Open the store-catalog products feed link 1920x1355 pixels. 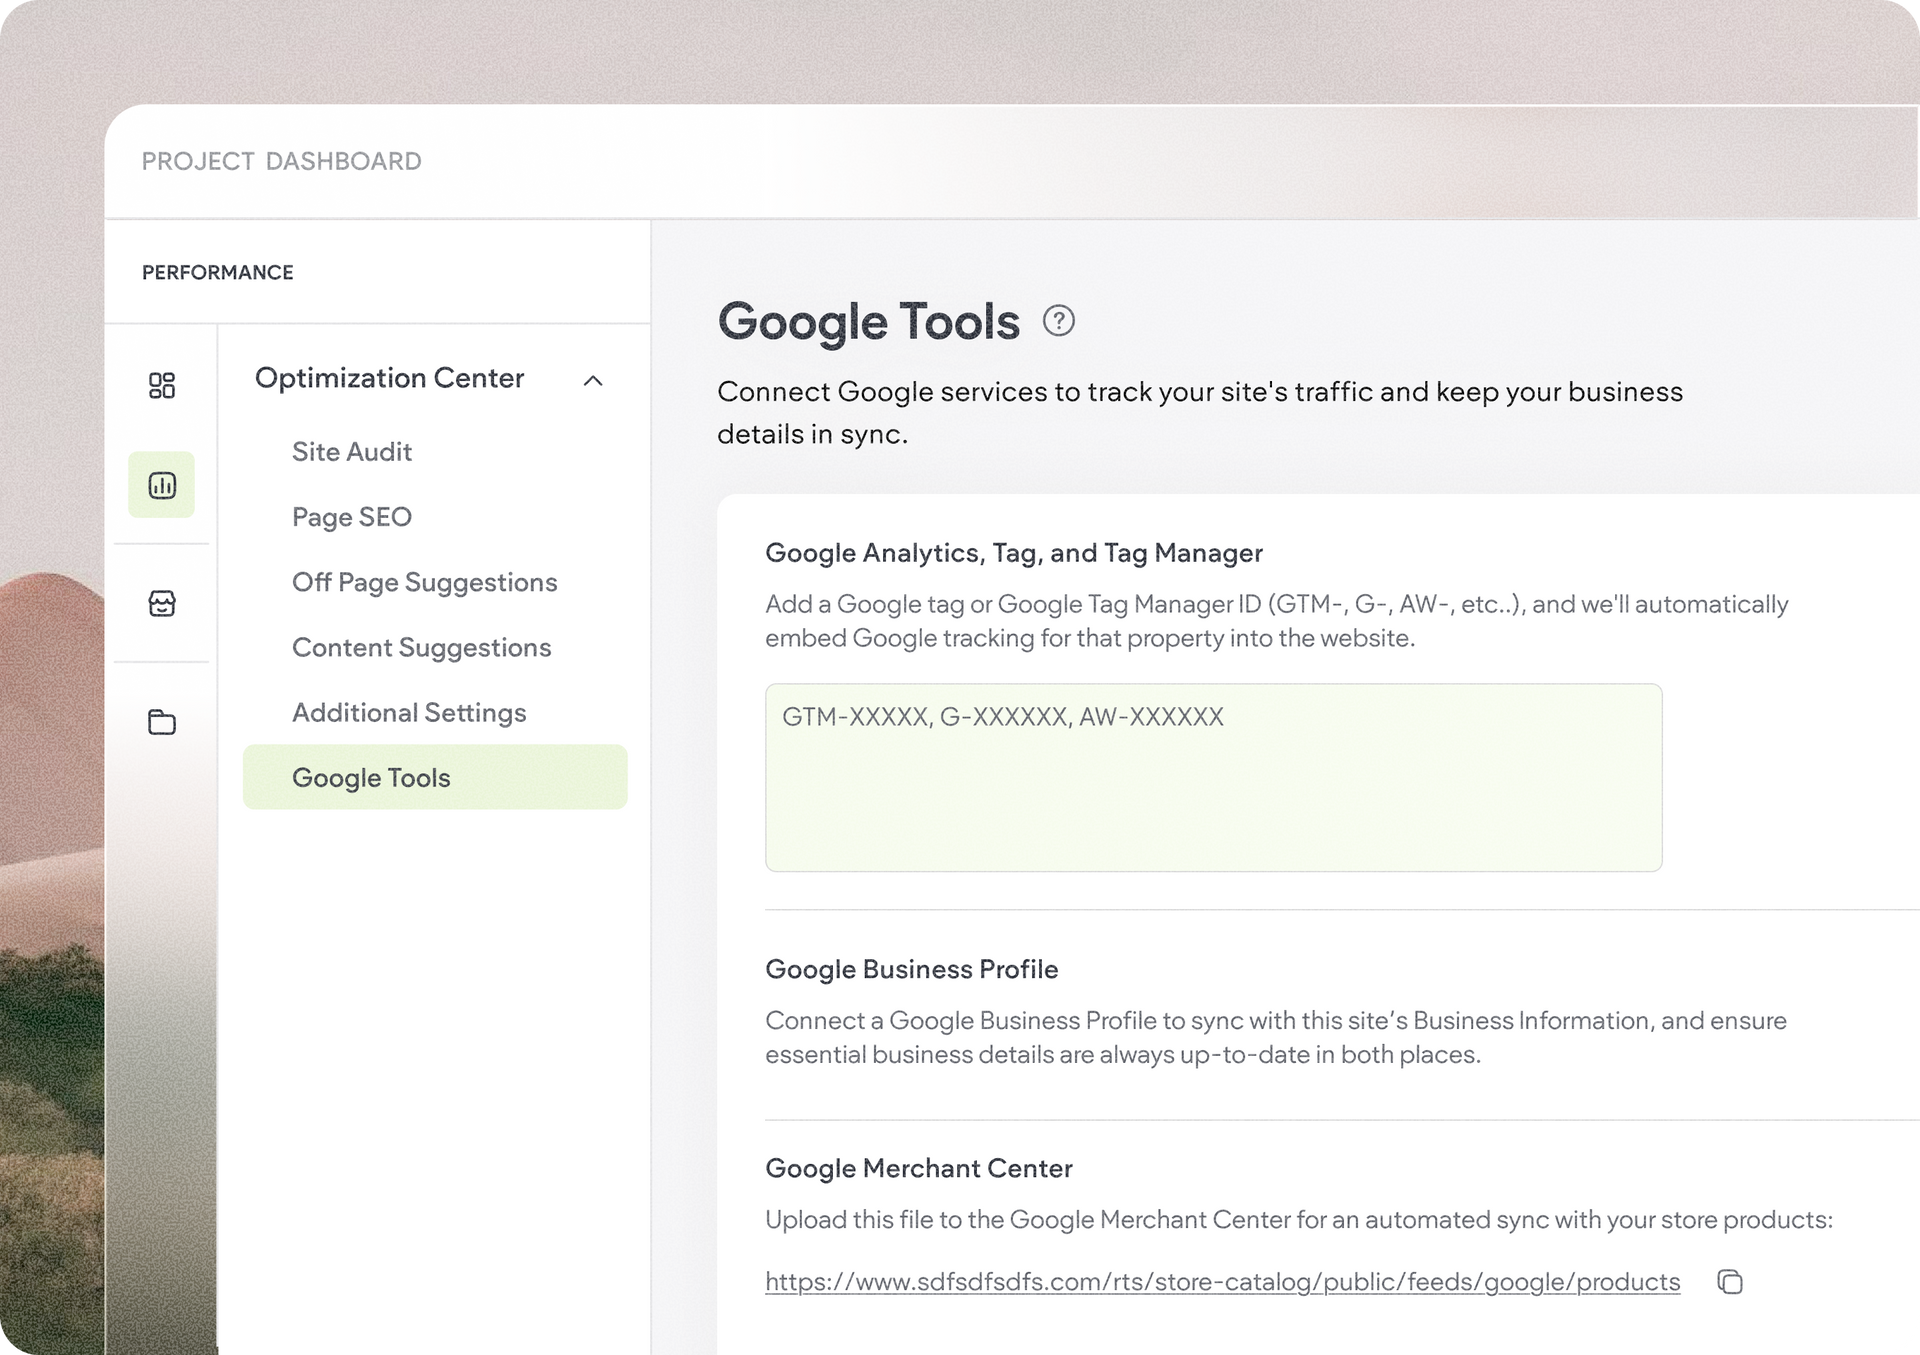[x=1222, y=1281]
